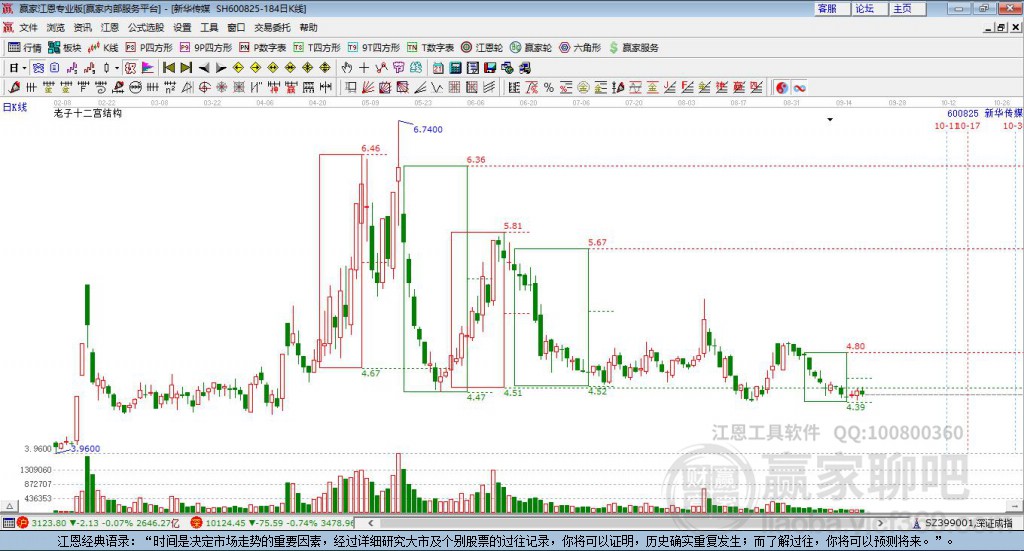This screenshot has height=551, width=1024.
Task: Open the calendar icon in toolbar
Action: point(438,68)
